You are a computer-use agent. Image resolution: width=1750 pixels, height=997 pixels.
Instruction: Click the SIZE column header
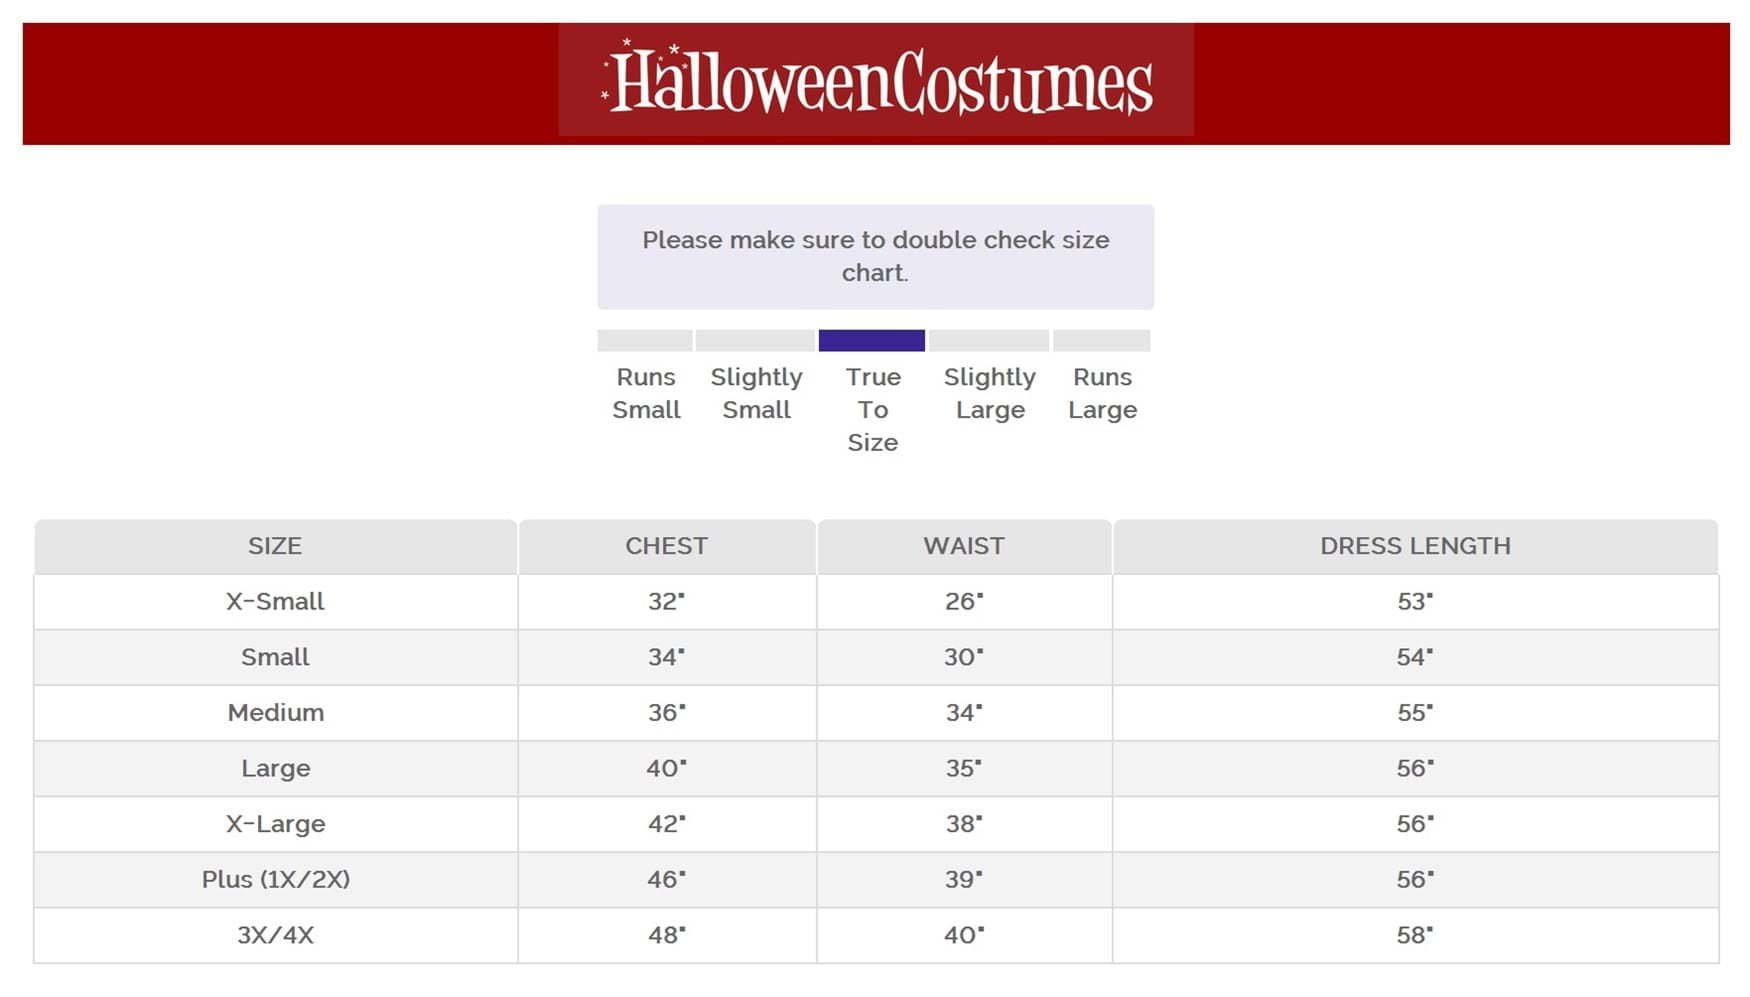275,546
